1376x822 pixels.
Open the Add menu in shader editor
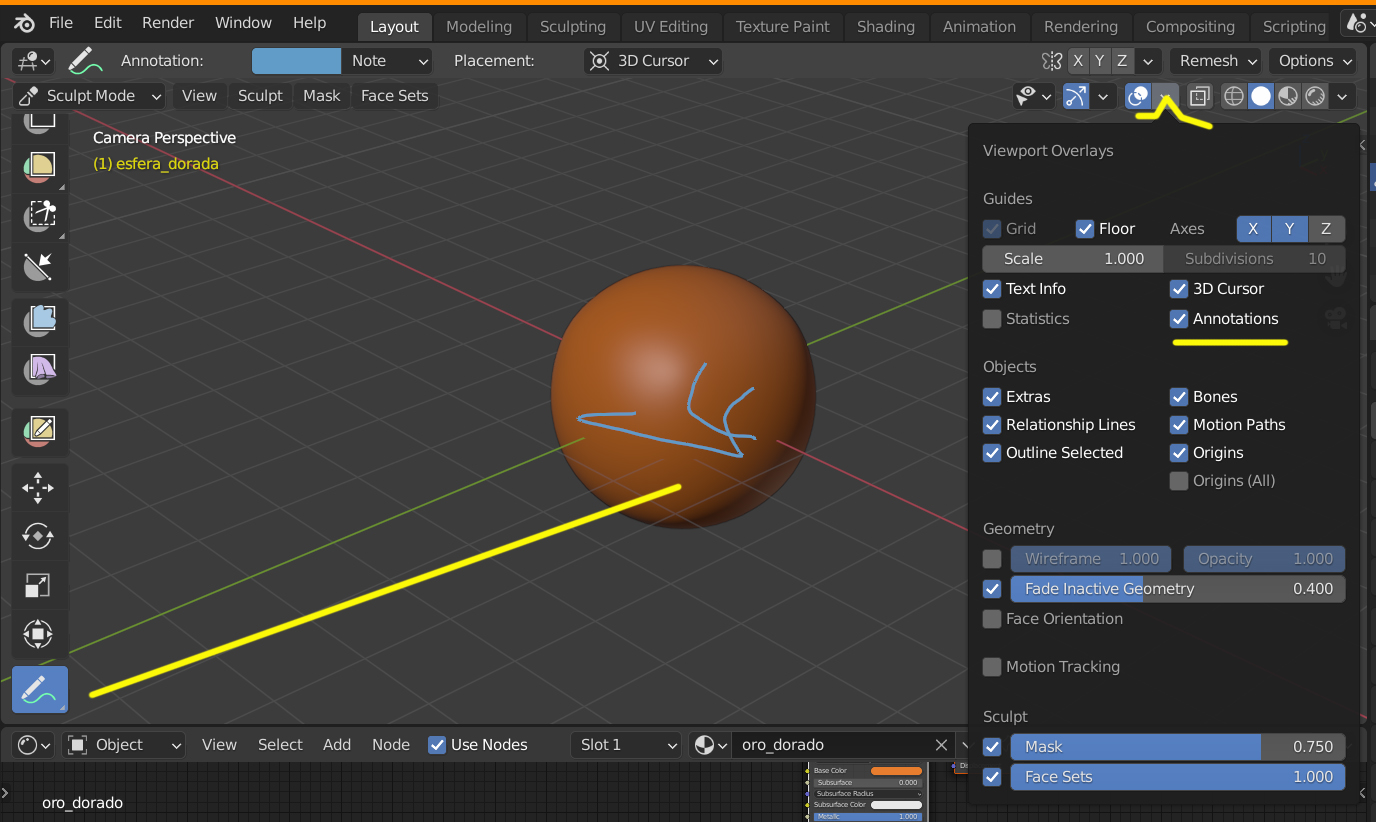point(337,745)
